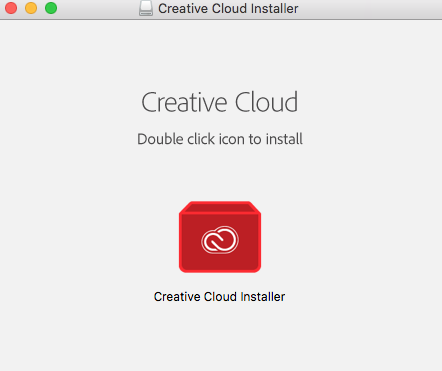The image size is (442, 371).
Task: Click the word "Cloud" in the large heading
Action: point(266,102)
